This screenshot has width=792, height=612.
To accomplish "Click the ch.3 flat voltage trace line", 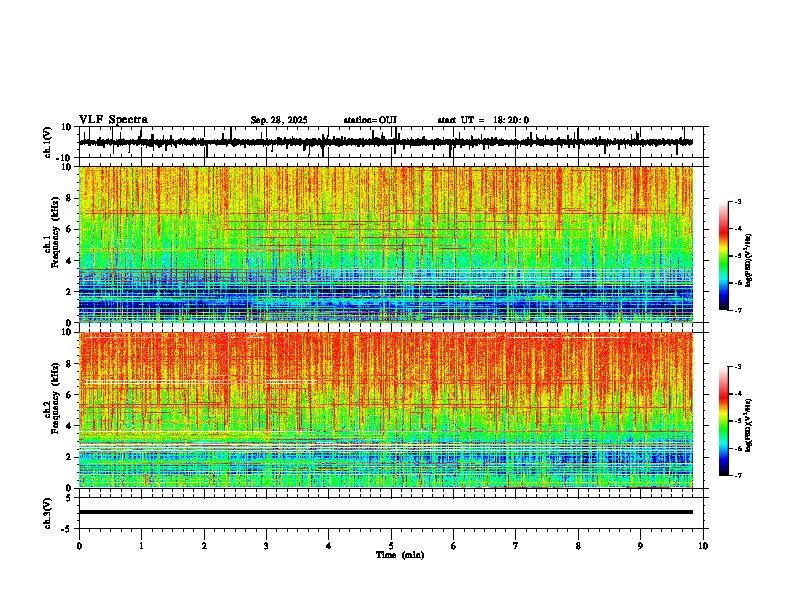I will tap(386, 512).
